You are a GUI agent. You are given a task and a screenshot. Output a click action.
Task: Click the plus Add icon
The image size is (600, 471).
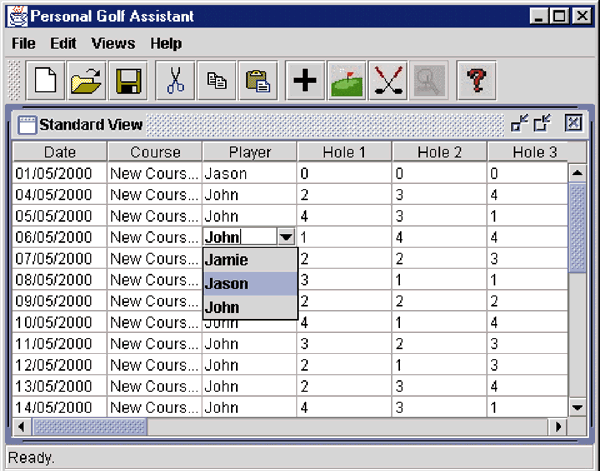[305, 81]
